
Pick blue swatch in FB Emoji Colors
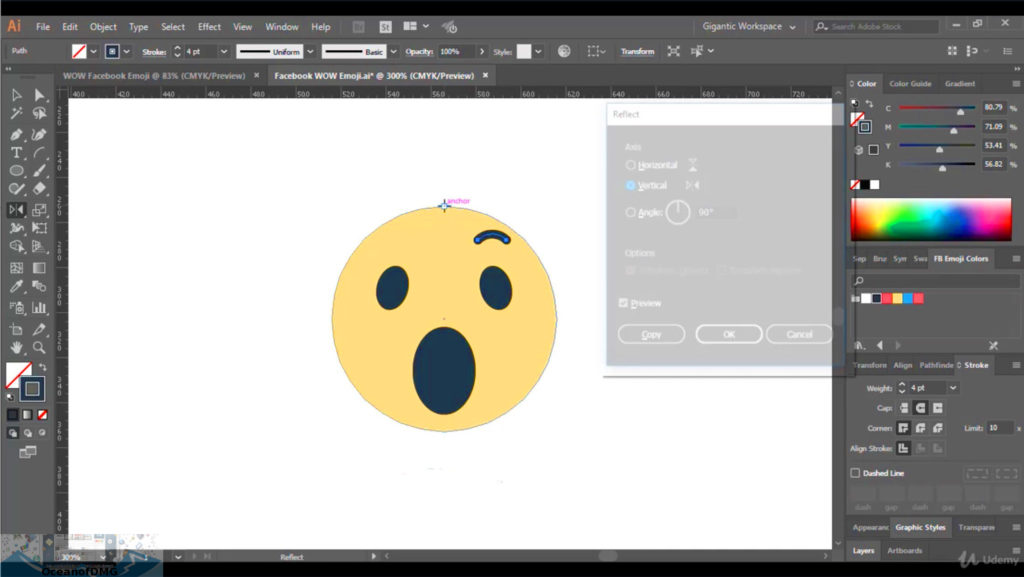[x=908, y=298]
